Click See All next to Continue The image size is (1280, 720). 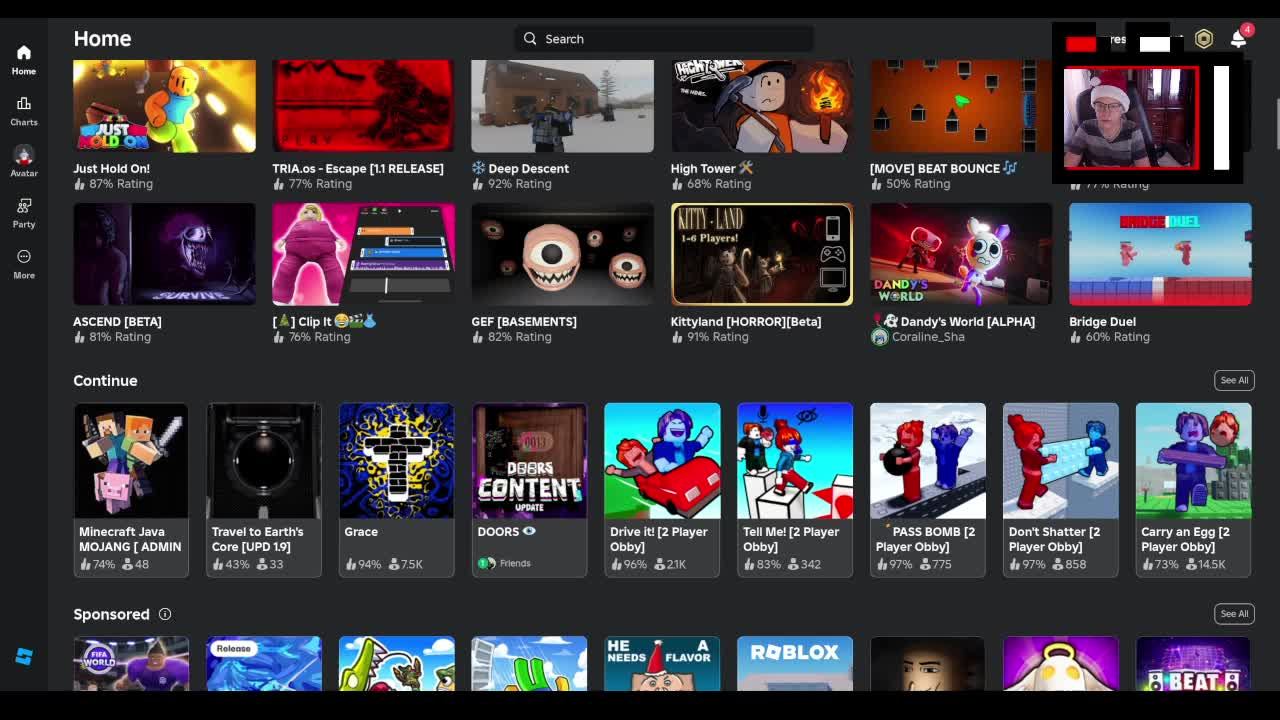click(1234, 380)
